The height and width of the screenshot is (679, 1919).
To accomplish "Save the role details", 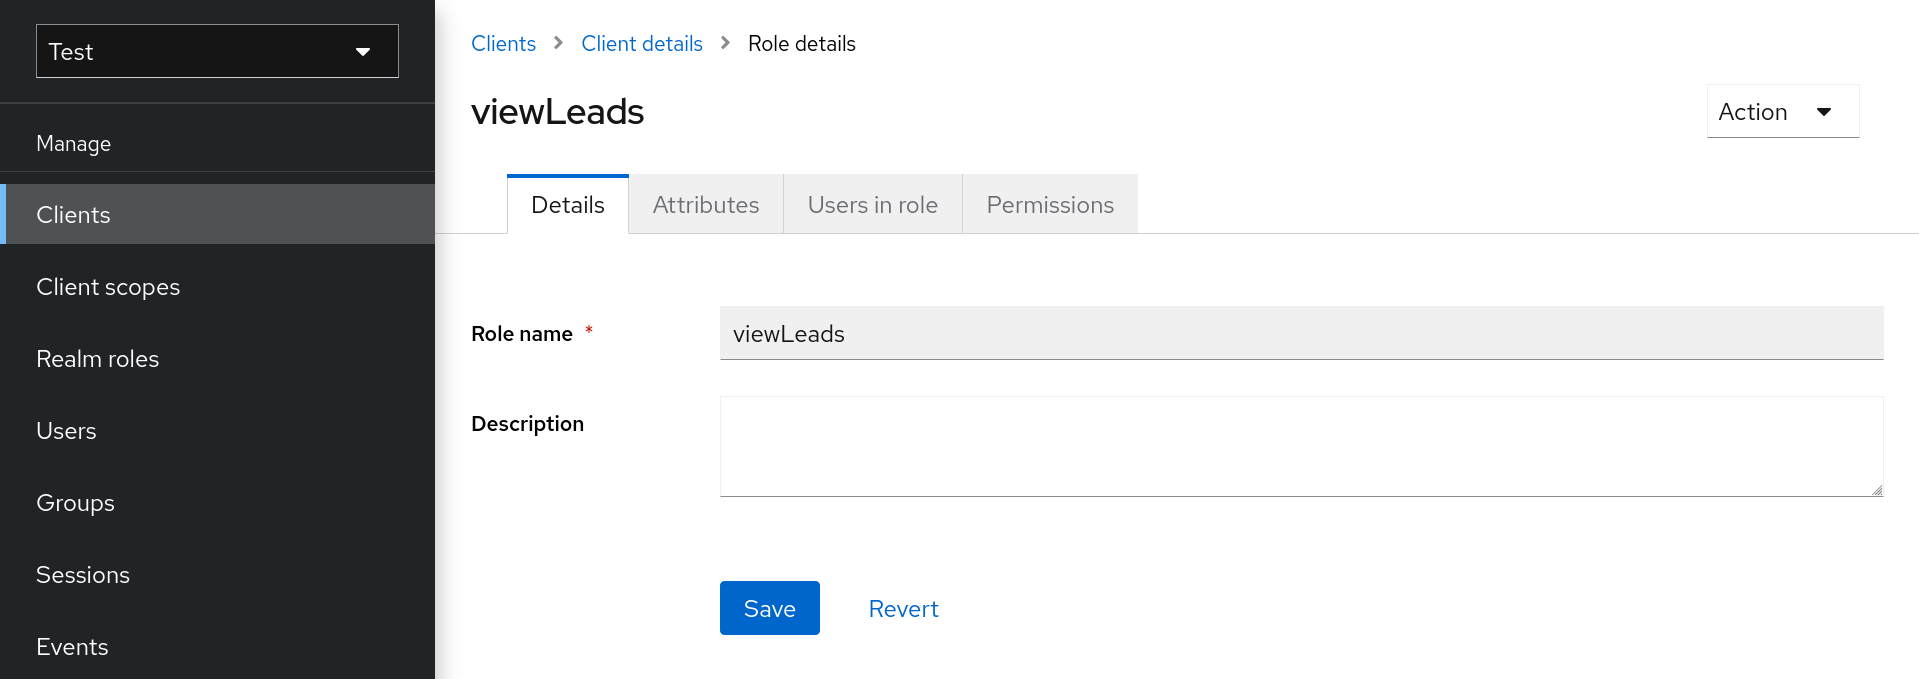I will point(769,608).
